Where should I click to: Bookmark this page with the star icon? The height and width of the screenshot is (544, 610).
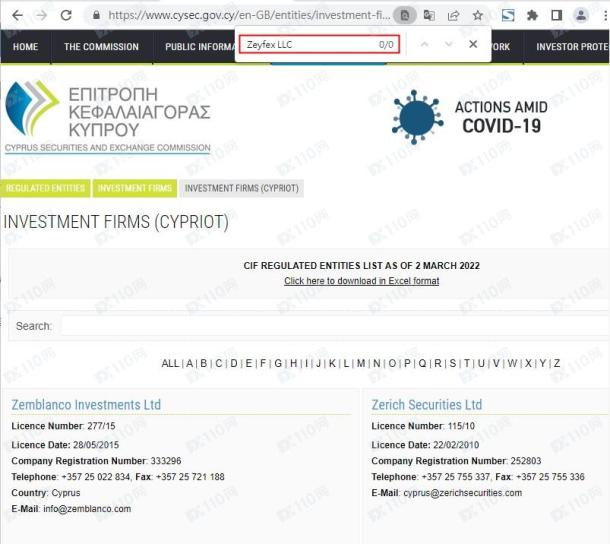tap(478, 15)
